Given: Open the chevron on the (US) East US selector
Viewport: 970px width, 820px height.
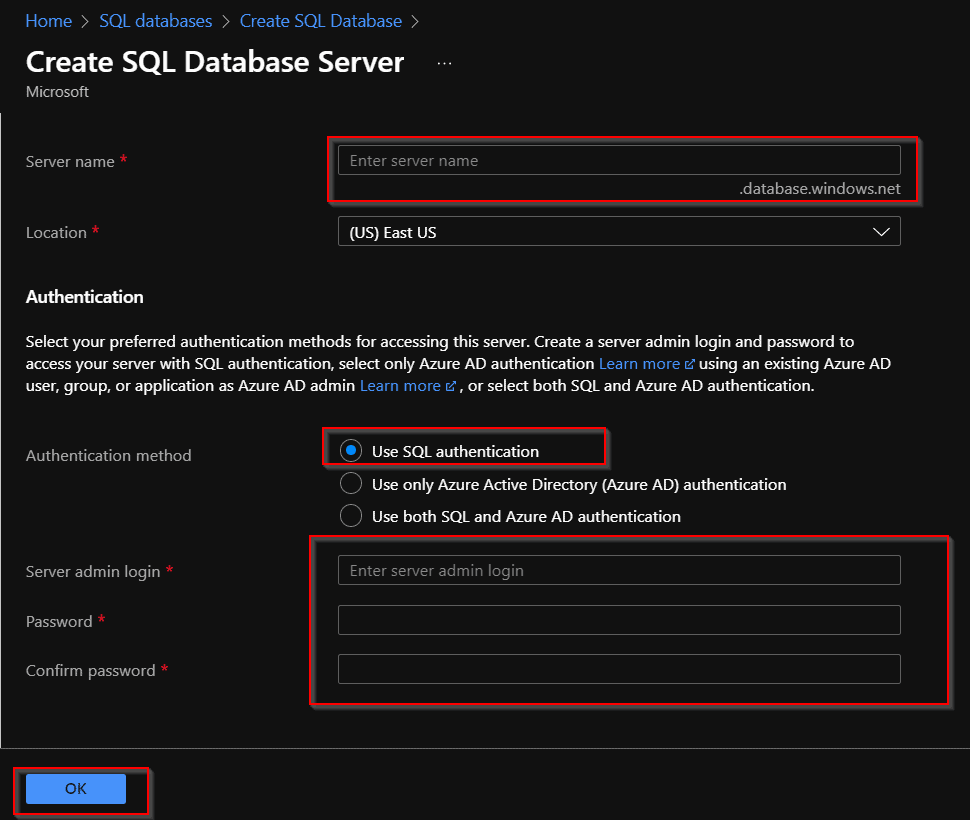Looking at the screenshot, I should (x=882, y=231).
